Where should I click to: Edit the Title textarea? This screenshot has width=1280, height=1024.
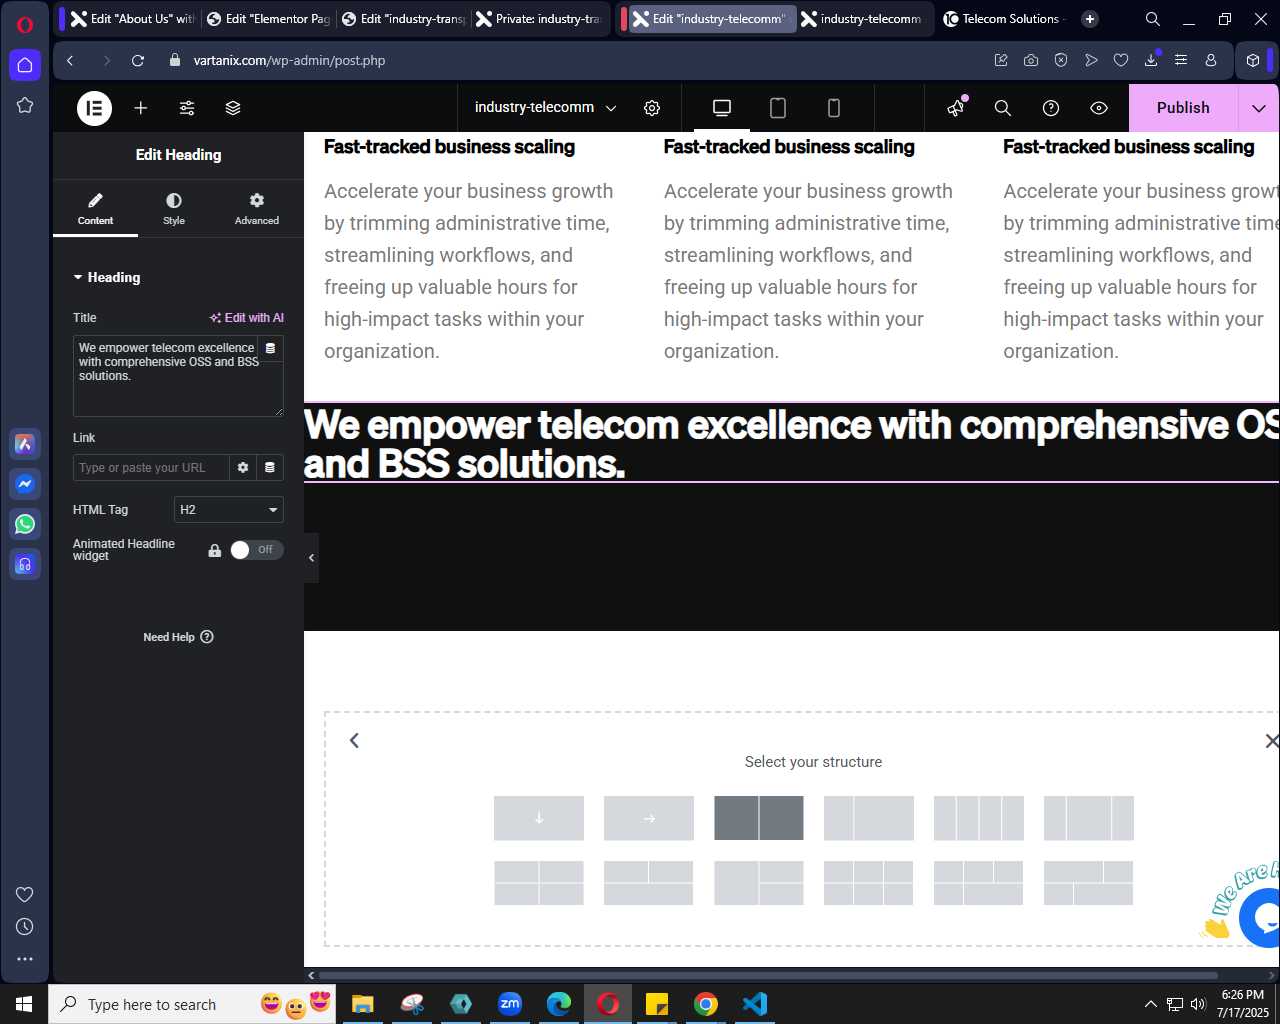(178, 376)
